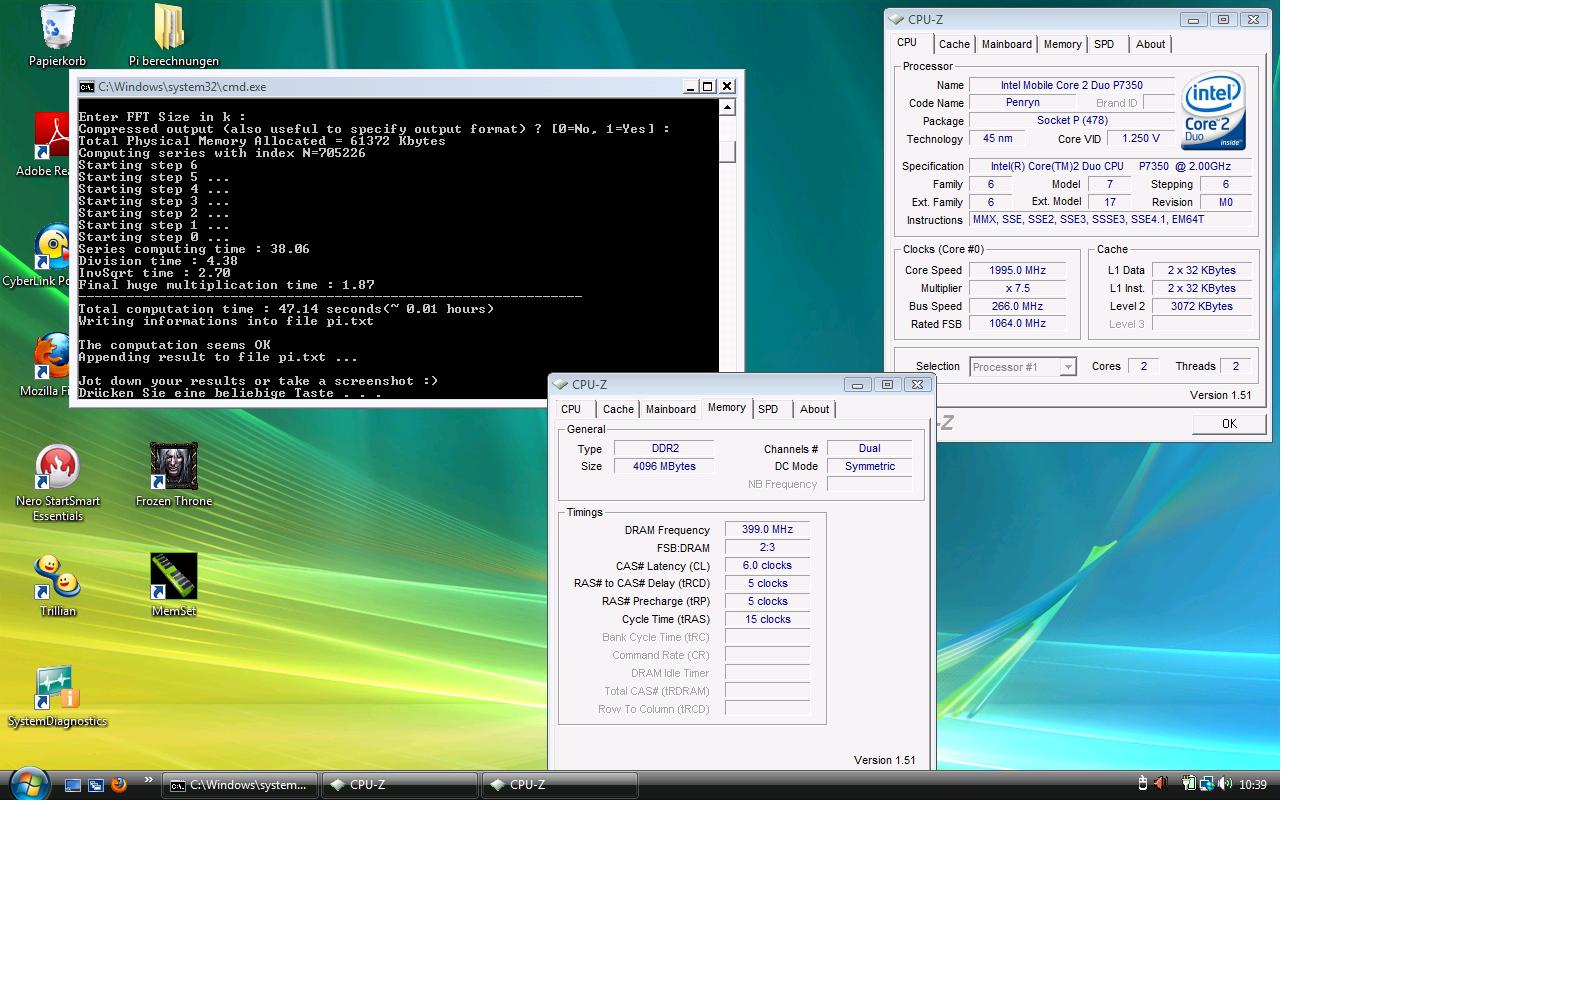This screenshot has width=1596, height=998.
Task: Click the processor Name field Intel Mobile Core 2 Duo P7350
Action: click(1071, 85)
